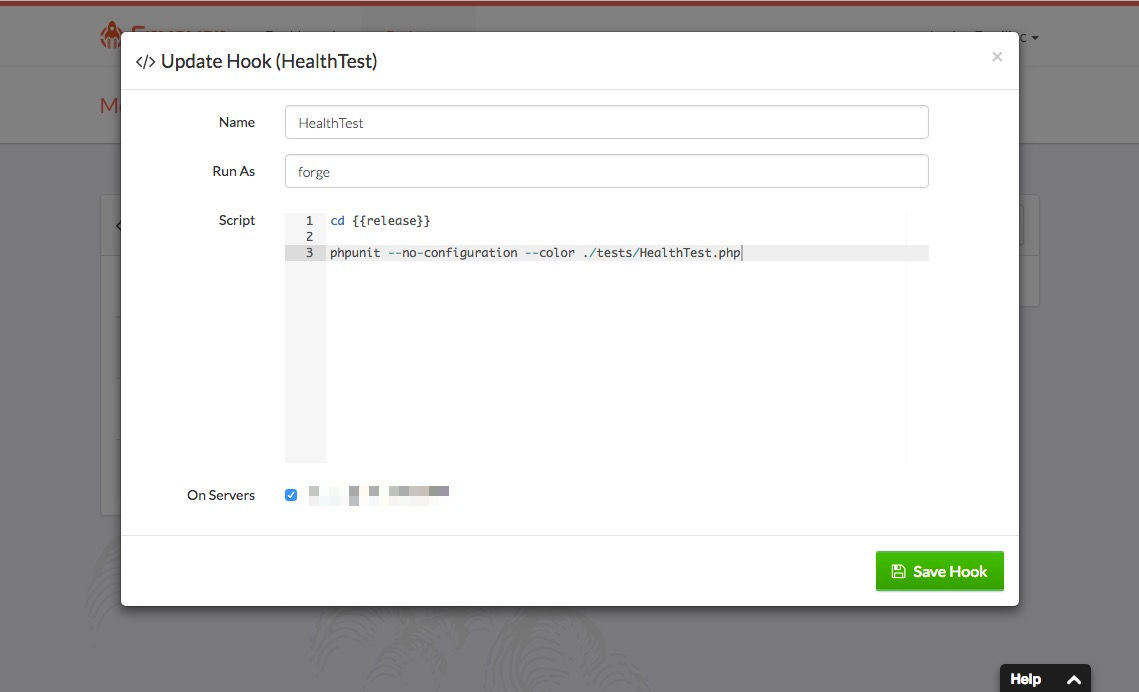Screen dimensions: 1139x692
Task: Click line number 2 in script gutter
Action: 309,237
